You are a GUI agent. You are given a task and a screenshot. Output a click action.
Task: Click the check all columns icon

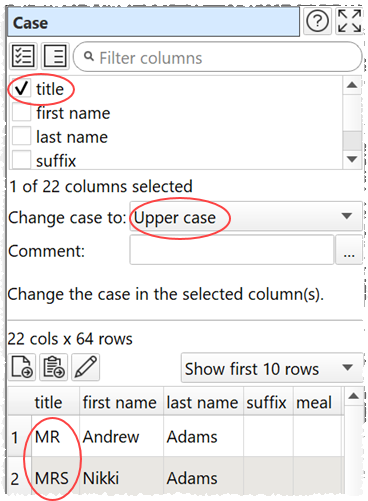coord(23,56)
